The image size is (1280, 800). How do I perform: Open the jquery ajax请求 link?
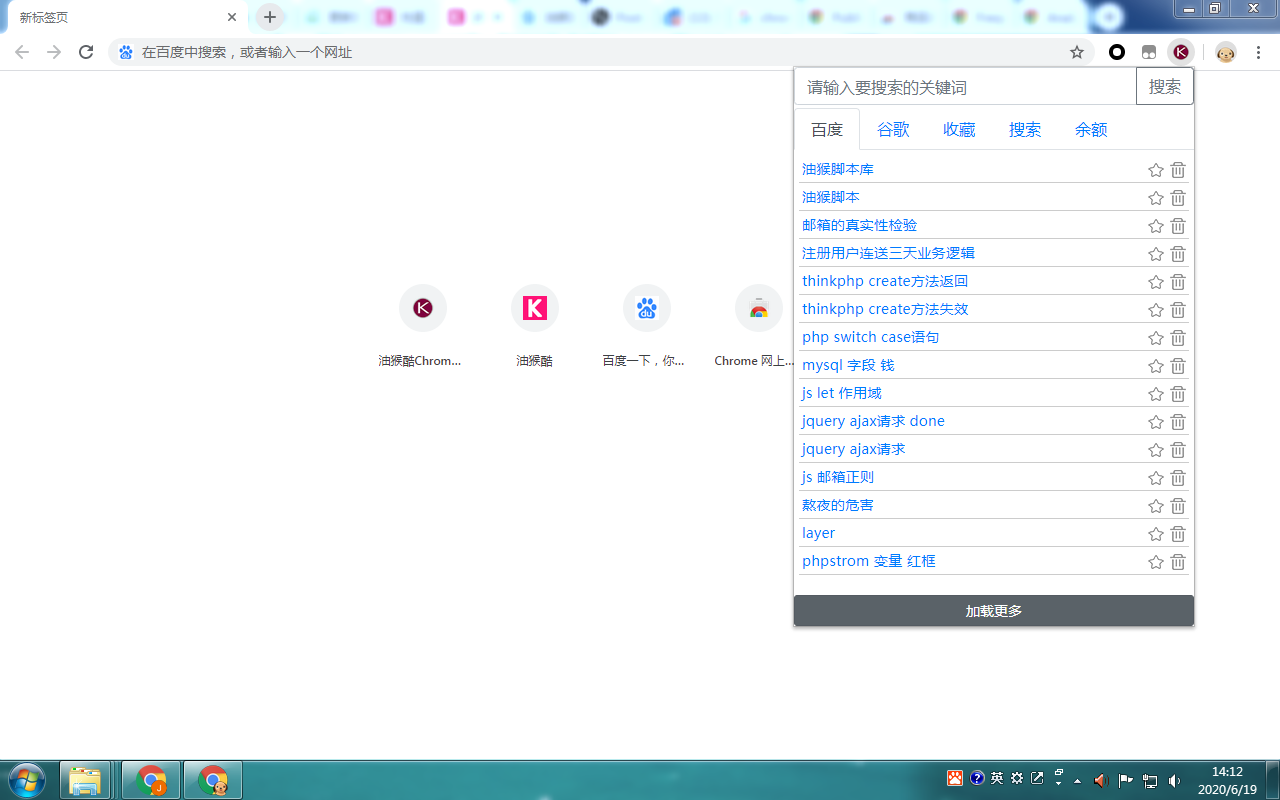(854, 450)
